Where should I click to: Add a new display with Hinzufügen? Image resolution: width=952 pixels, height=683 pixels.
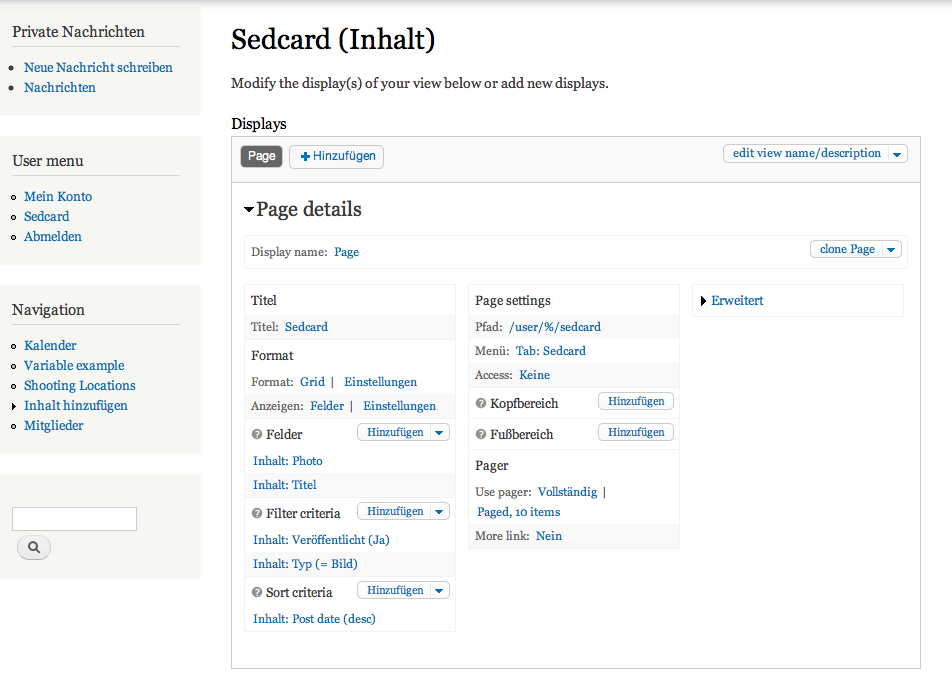pyautogui.click(x=337, y=157)
